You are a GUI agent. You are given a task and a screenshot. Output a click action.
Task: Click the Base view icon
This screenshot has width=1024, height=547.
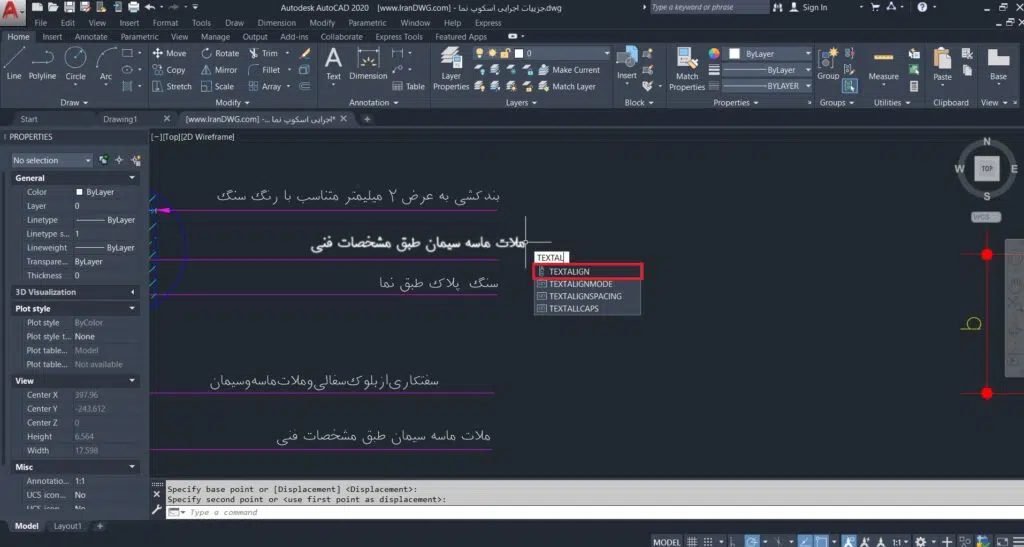tap(999, 64)
